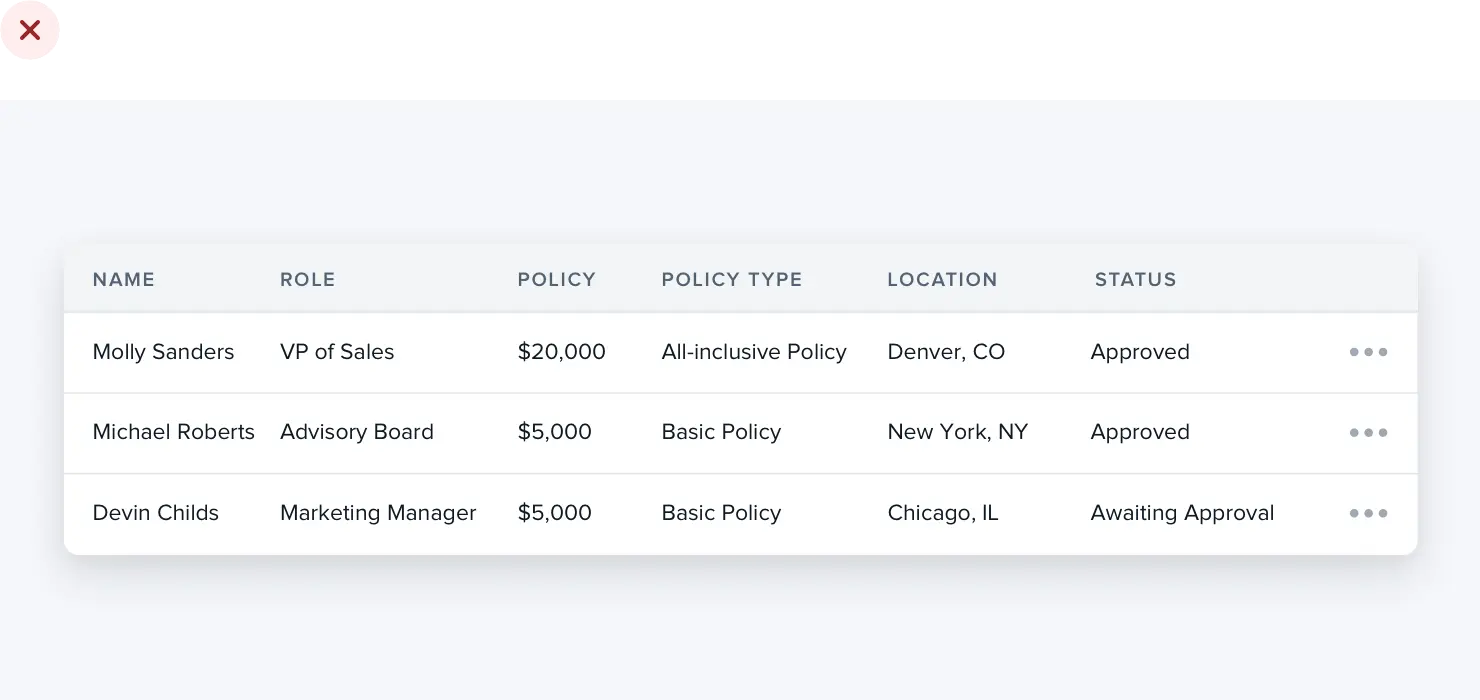Select the Molly Sanders name cell
The height and width of the screenshot is (700, 1480).
point(163,352)
